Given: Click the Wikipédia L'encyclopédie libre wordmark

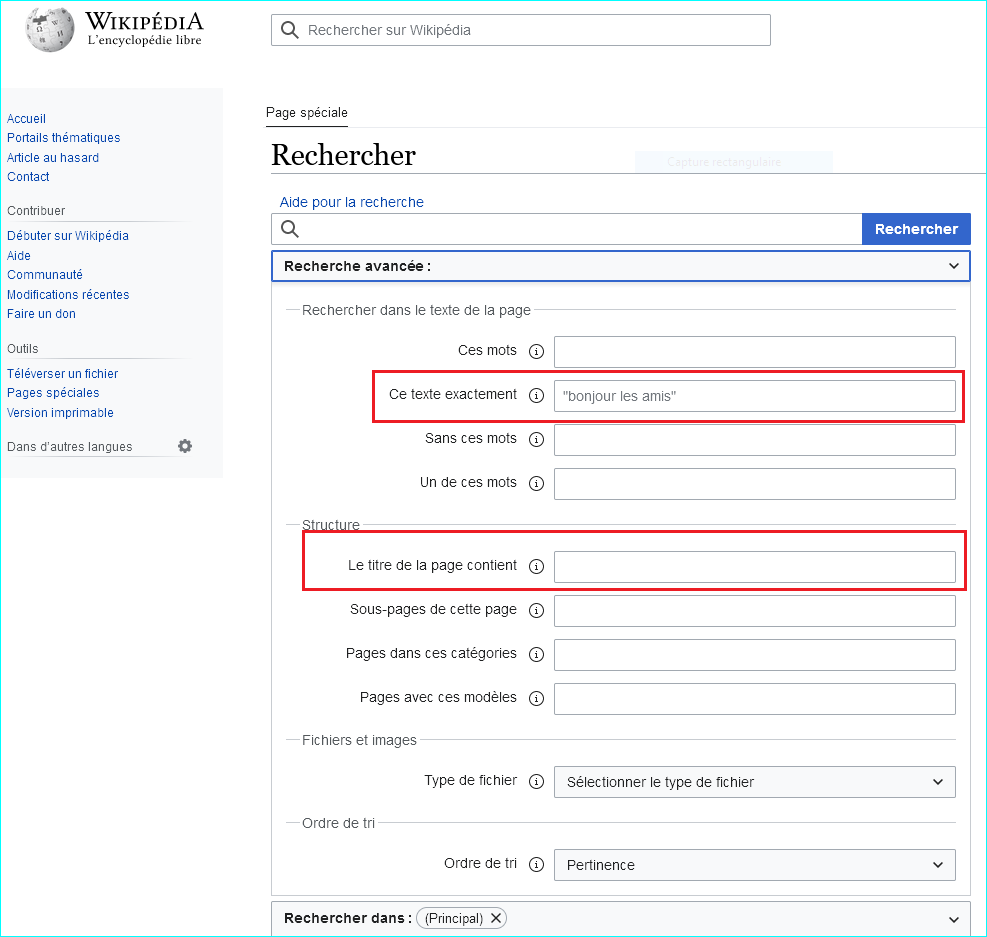Looking at the screenshot, I should click(144, 29).
